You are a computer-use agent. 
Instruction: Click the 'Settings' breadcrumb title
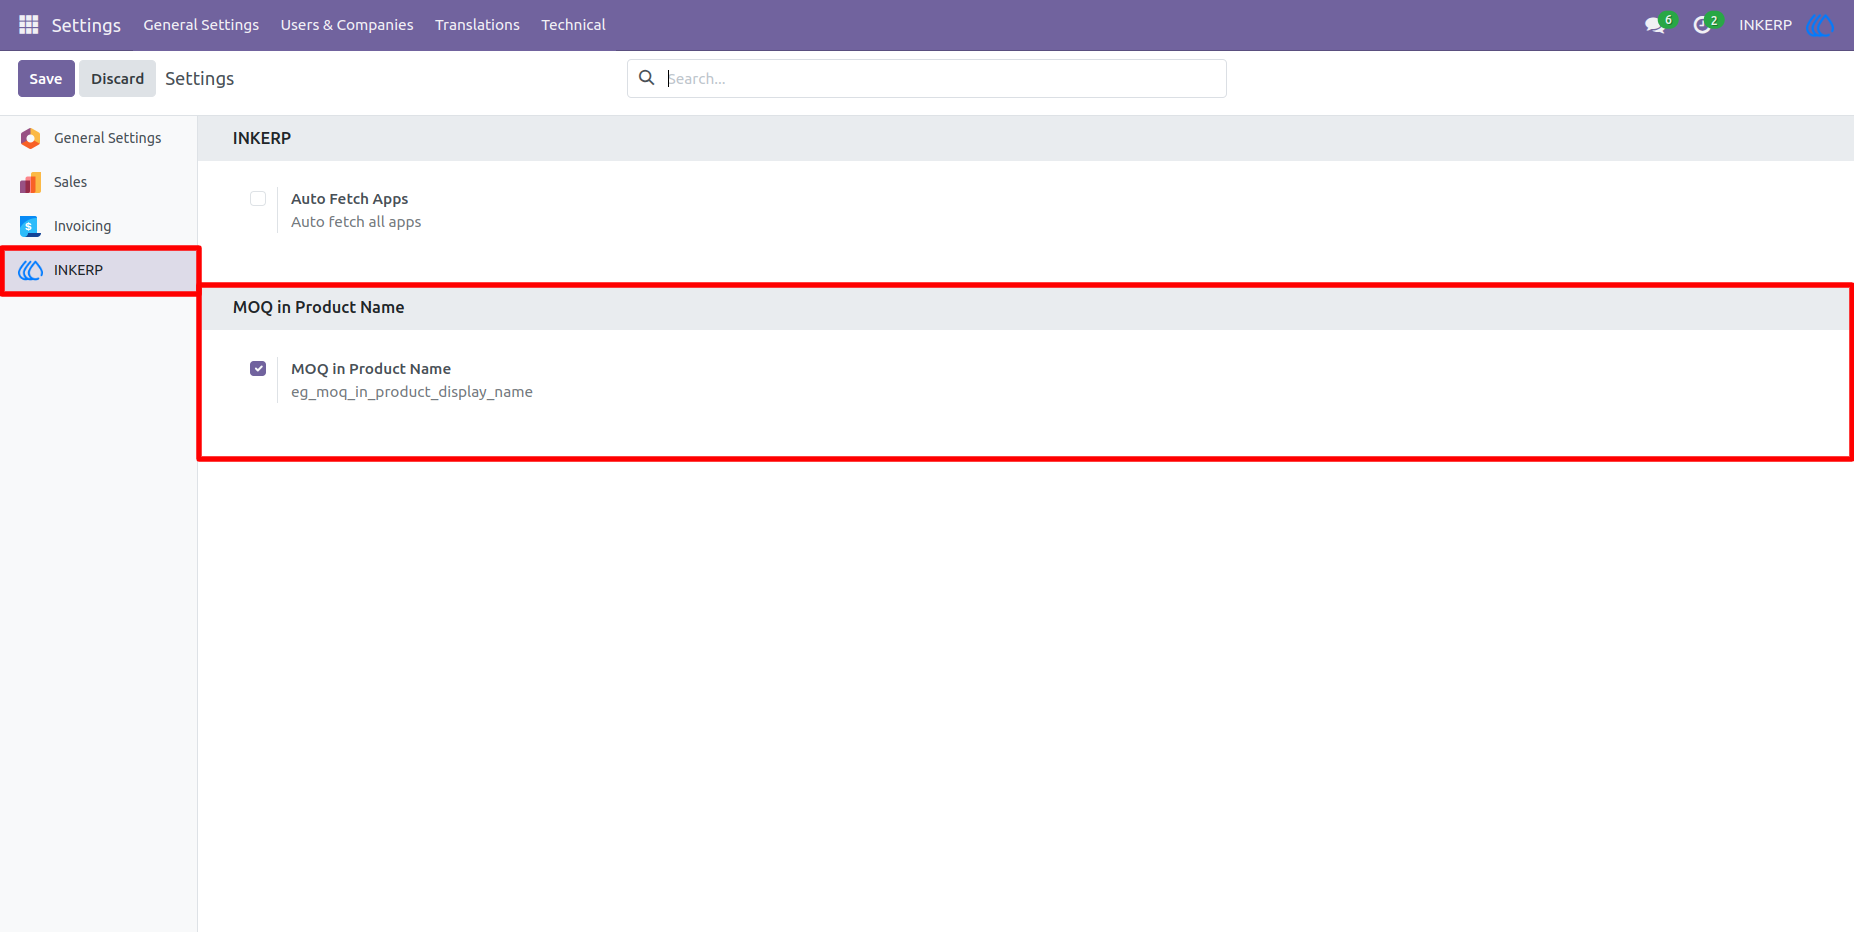pos(199,78)
